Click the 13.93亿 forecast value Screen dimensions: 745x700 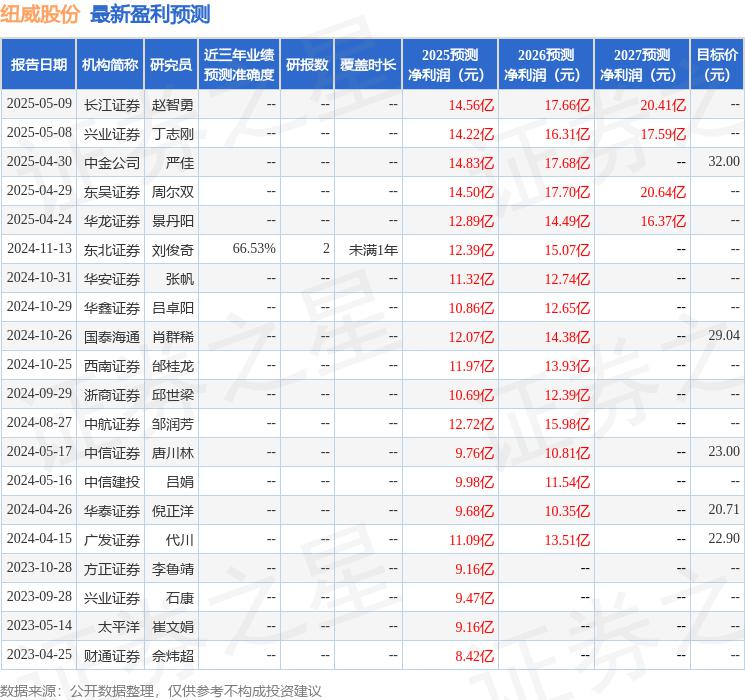point(567,366)
